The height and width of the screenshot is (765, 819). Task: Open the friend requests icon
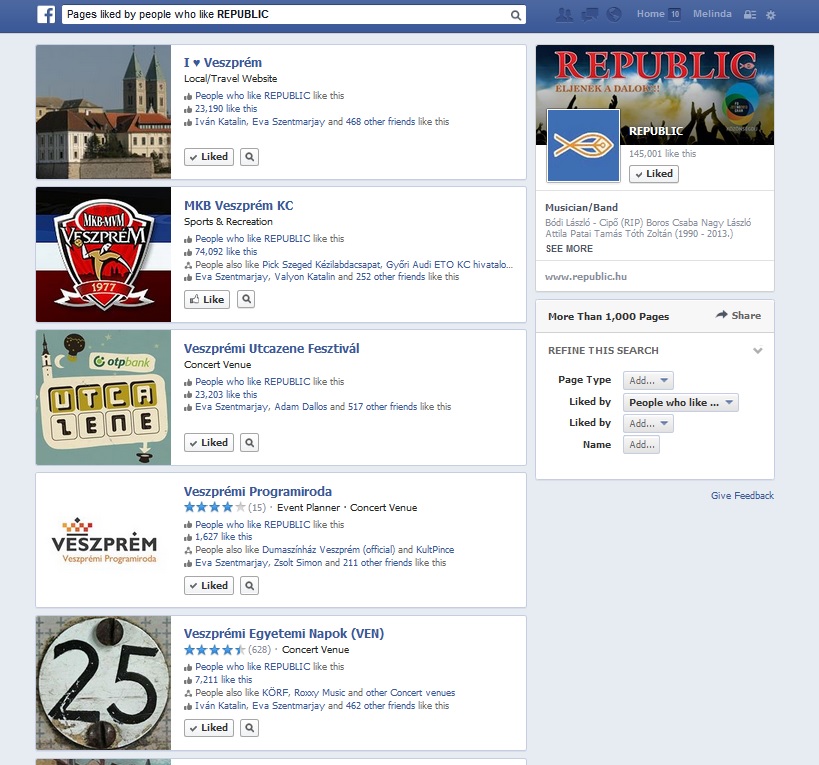tap(564, 15)
